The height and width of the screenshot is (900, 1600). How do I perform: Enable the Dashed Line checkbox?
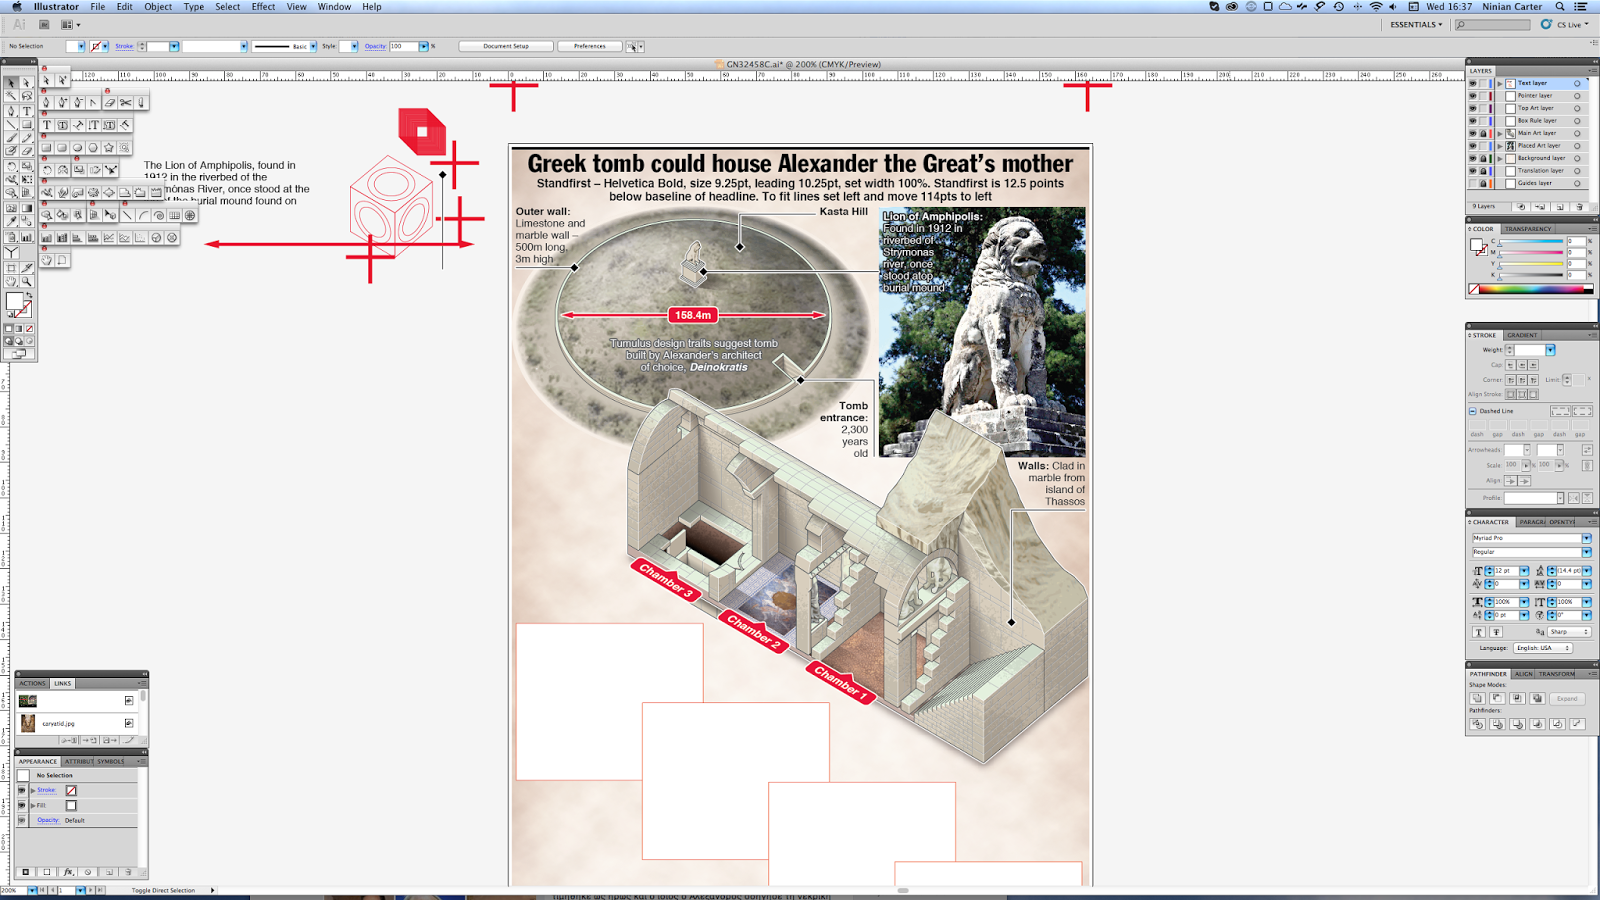[x=1473, y=411]
